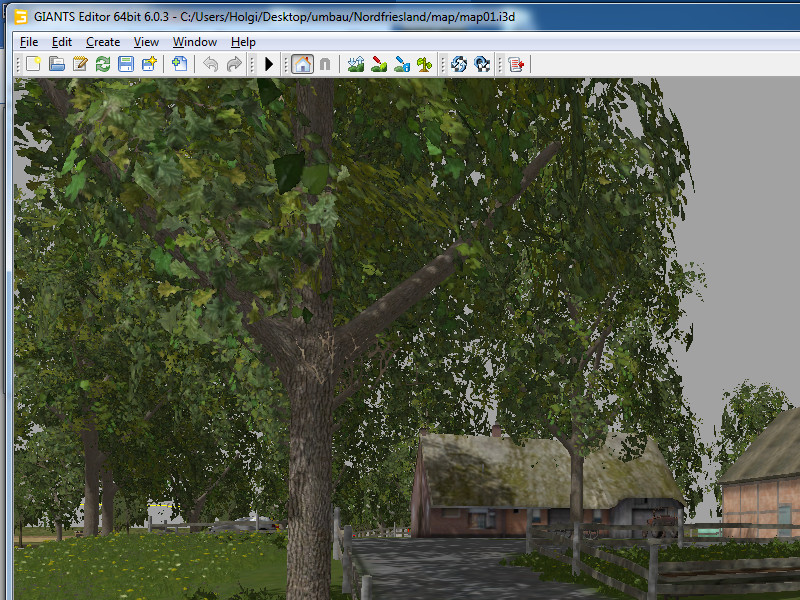Open the Help menu
Viewport: 800px width, 600px height.
click(243, 42)
